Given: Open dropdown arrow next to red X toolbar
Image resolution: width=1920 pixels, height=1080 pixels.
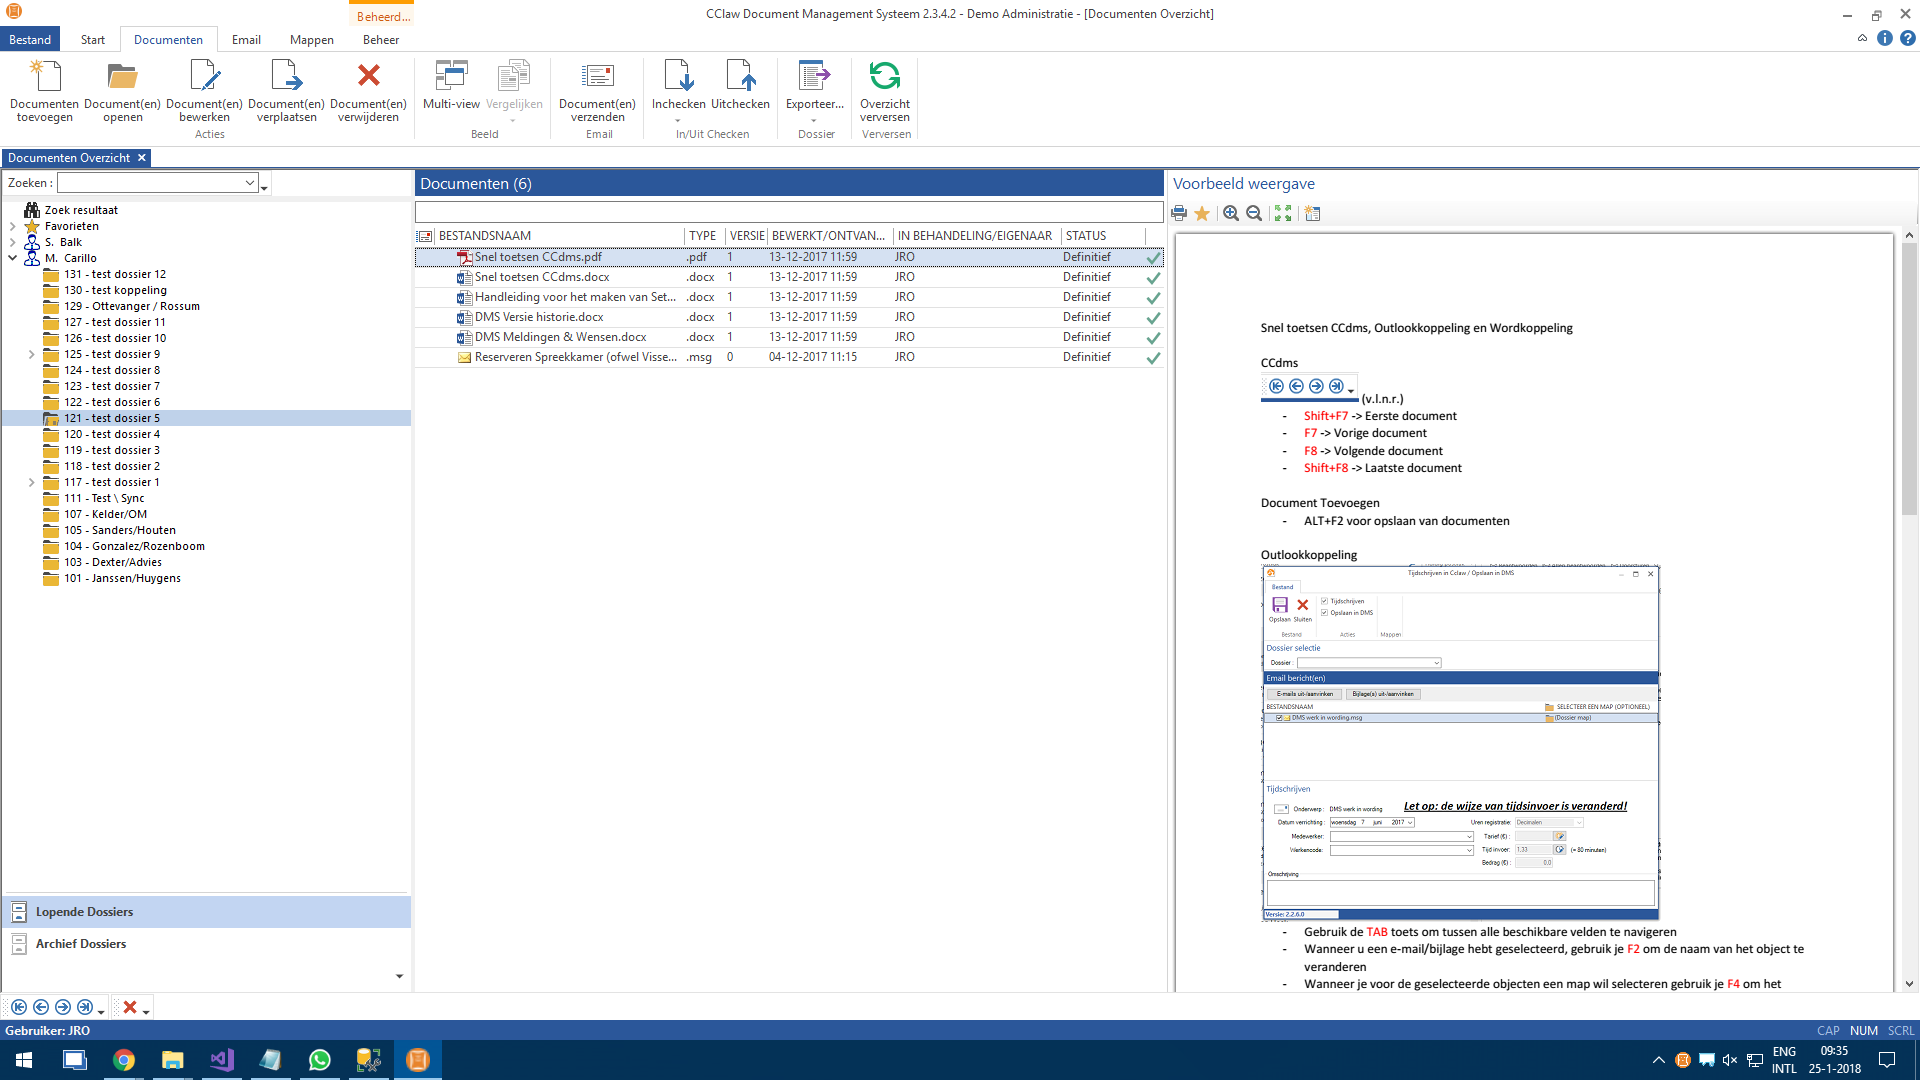Looking at the screenshot, I should tap(146, 1012).
